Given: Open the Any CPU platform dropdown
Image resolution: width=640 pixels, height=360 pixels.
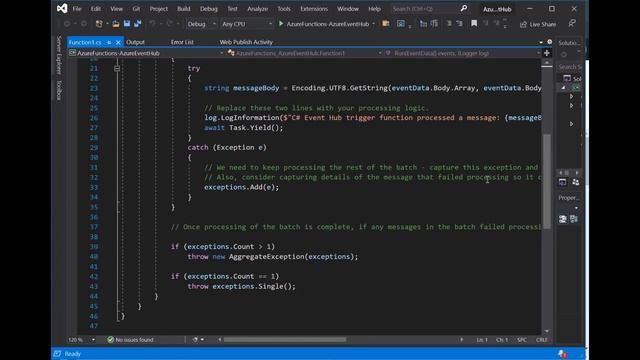Looking at the screenshot, I should pyautogui.click(x=247, y=24).
